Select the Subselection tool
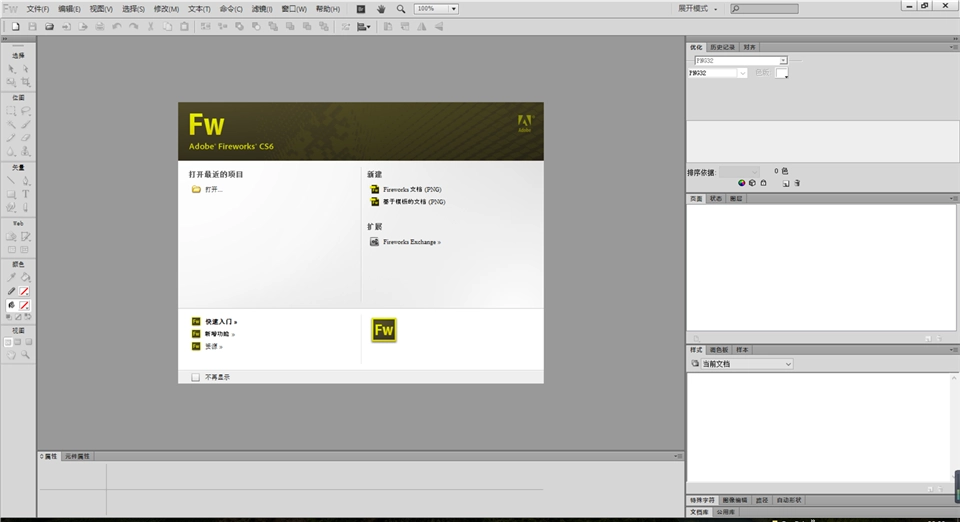 click(x=26, y=69)
